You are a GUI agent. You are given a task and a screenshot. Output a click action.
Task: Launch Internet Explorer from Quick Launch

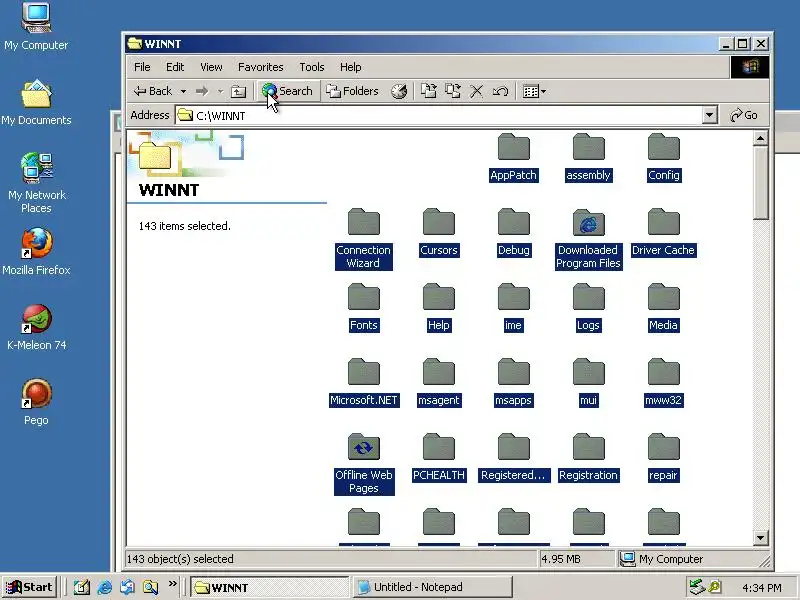pos(105,587)
